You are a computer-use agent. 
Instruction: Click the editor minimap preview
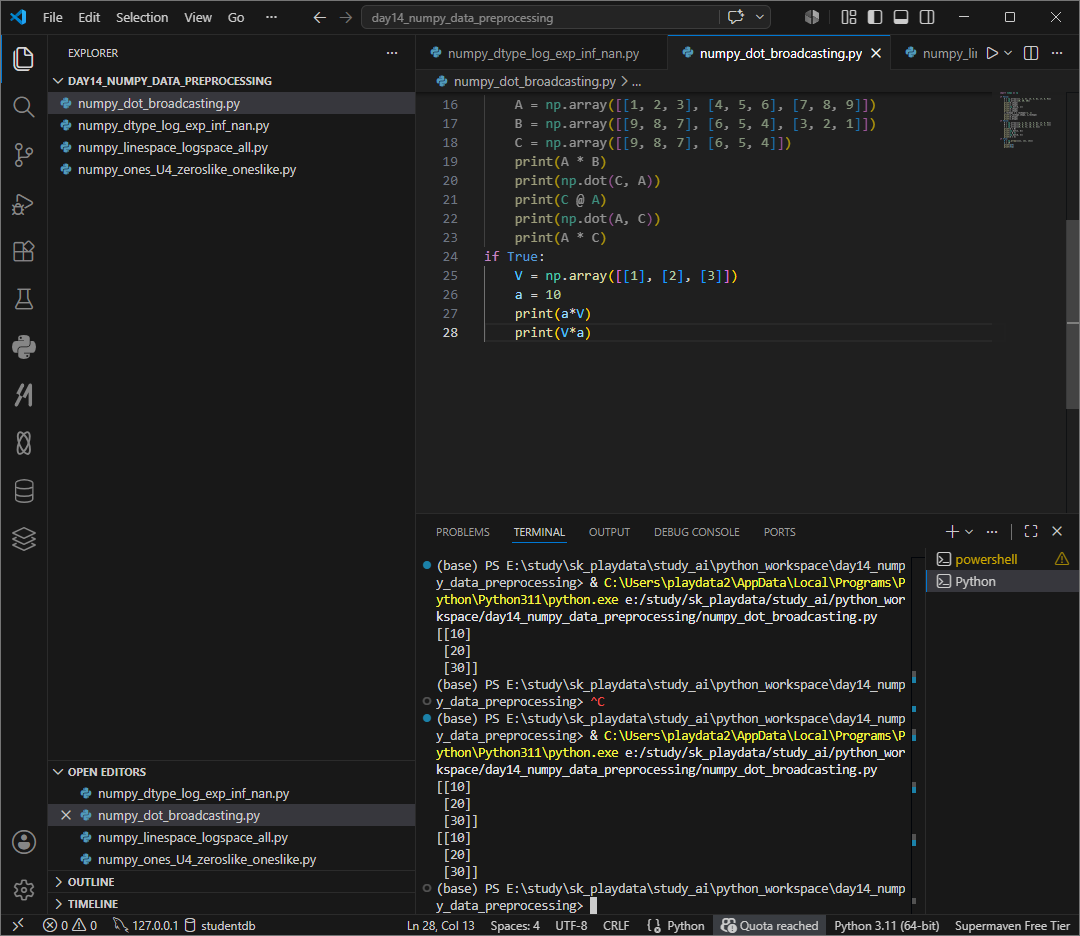1026,119
